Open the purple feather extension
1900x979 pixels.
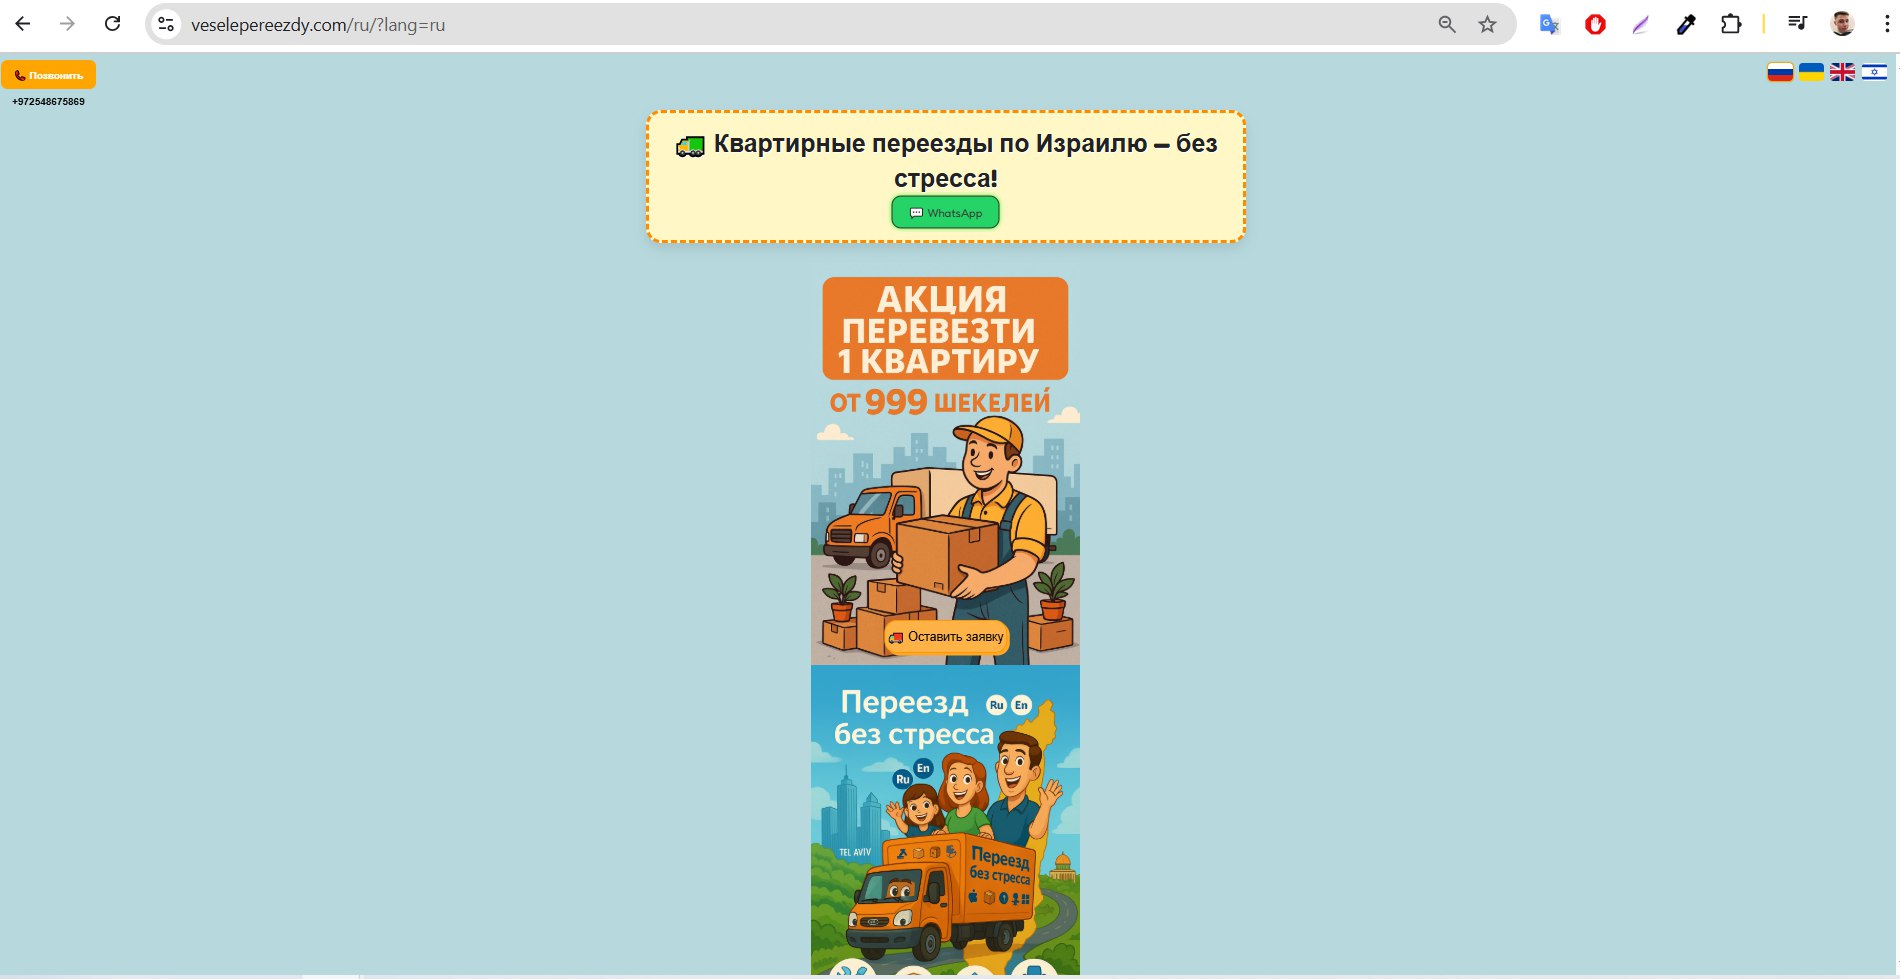pos(1640,24)
